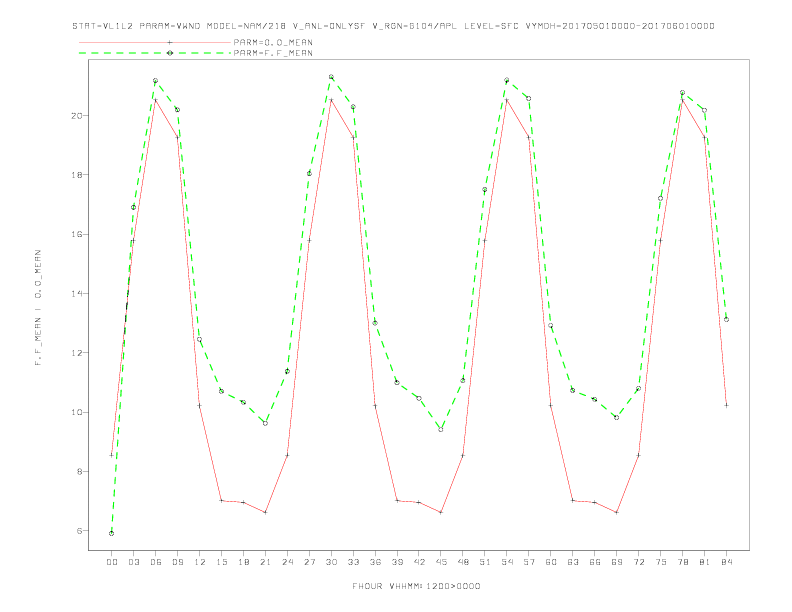Click x-axis tick label 81
Image resolution: width=792 pixels, height=612 pixels.
(705, 562)
